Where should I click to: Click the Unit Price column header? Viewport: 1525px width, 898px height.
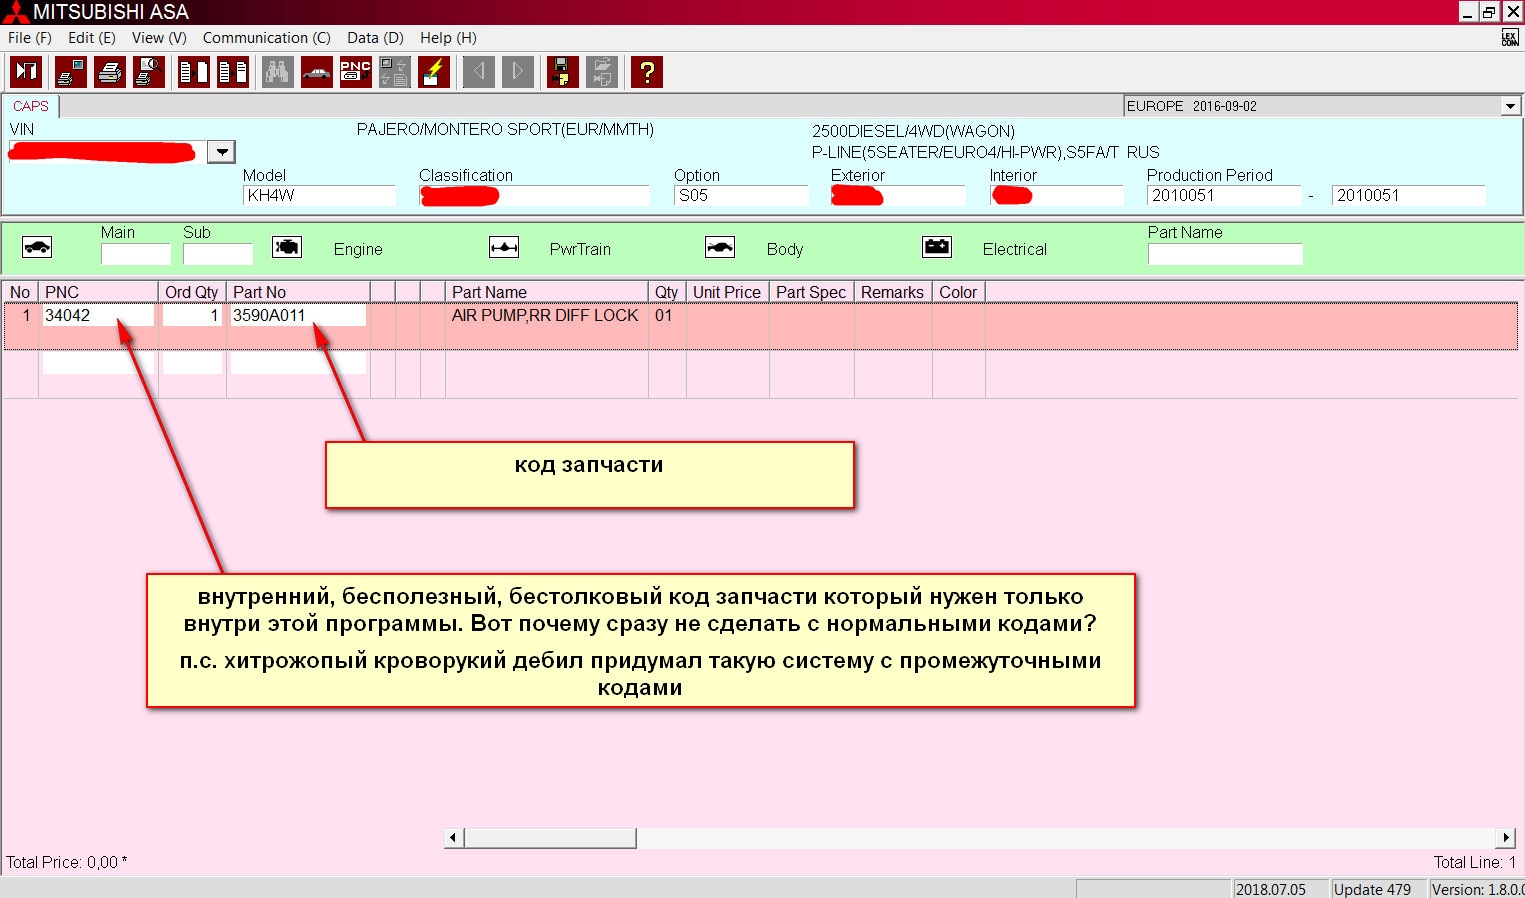[x=728, y=292]
